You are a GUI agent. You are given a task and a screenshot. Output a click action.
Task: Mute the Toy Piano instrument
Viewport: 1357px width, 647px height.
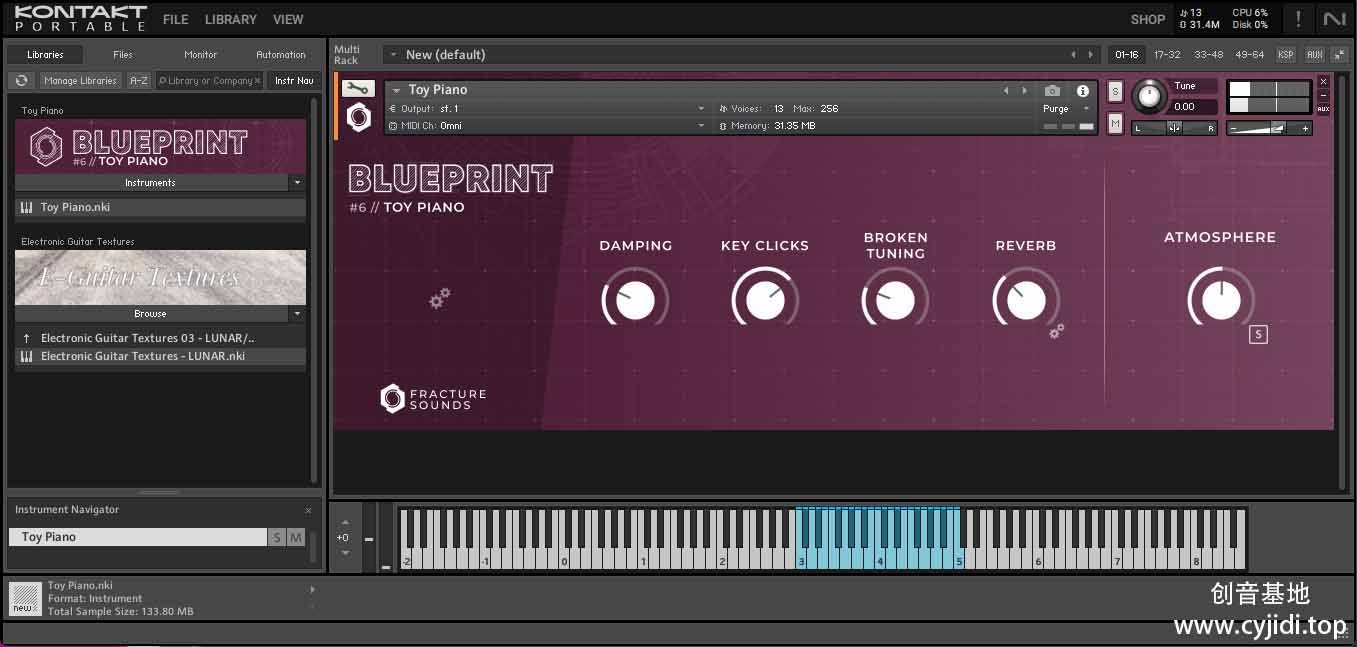pos(1115,123)
